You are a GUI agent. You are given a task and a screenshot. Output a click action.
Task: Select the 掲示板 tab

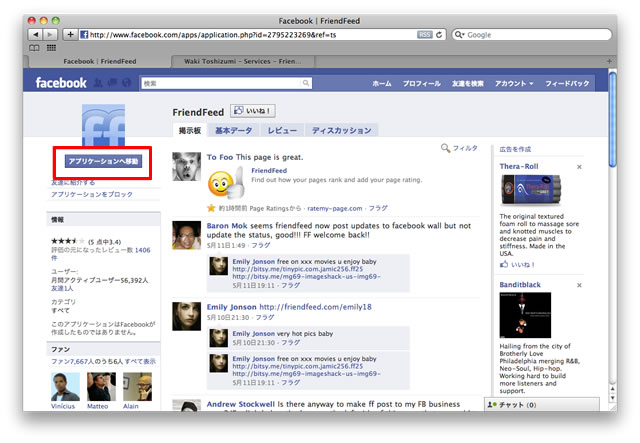(x=190, y=130)
